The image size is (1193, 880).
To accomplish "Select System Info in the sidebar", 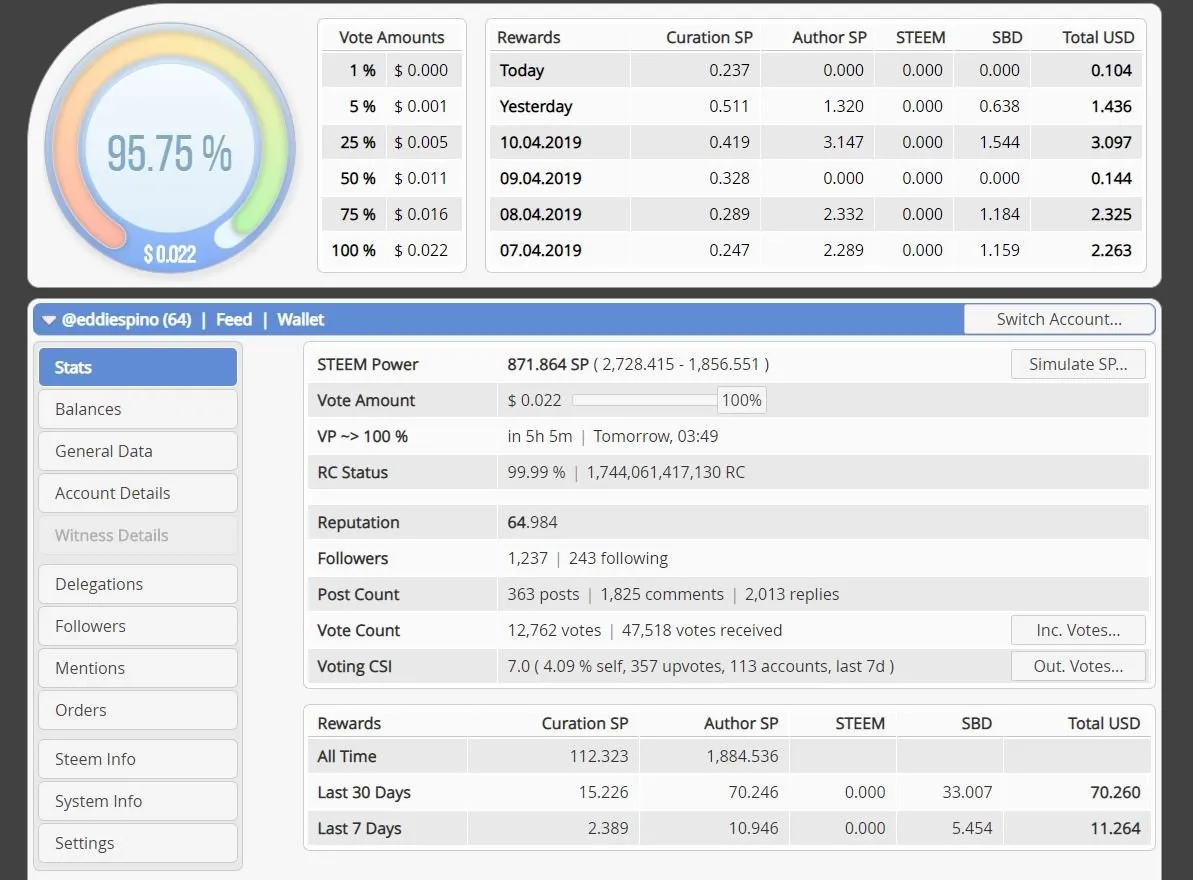I will (x=138, y=801).
